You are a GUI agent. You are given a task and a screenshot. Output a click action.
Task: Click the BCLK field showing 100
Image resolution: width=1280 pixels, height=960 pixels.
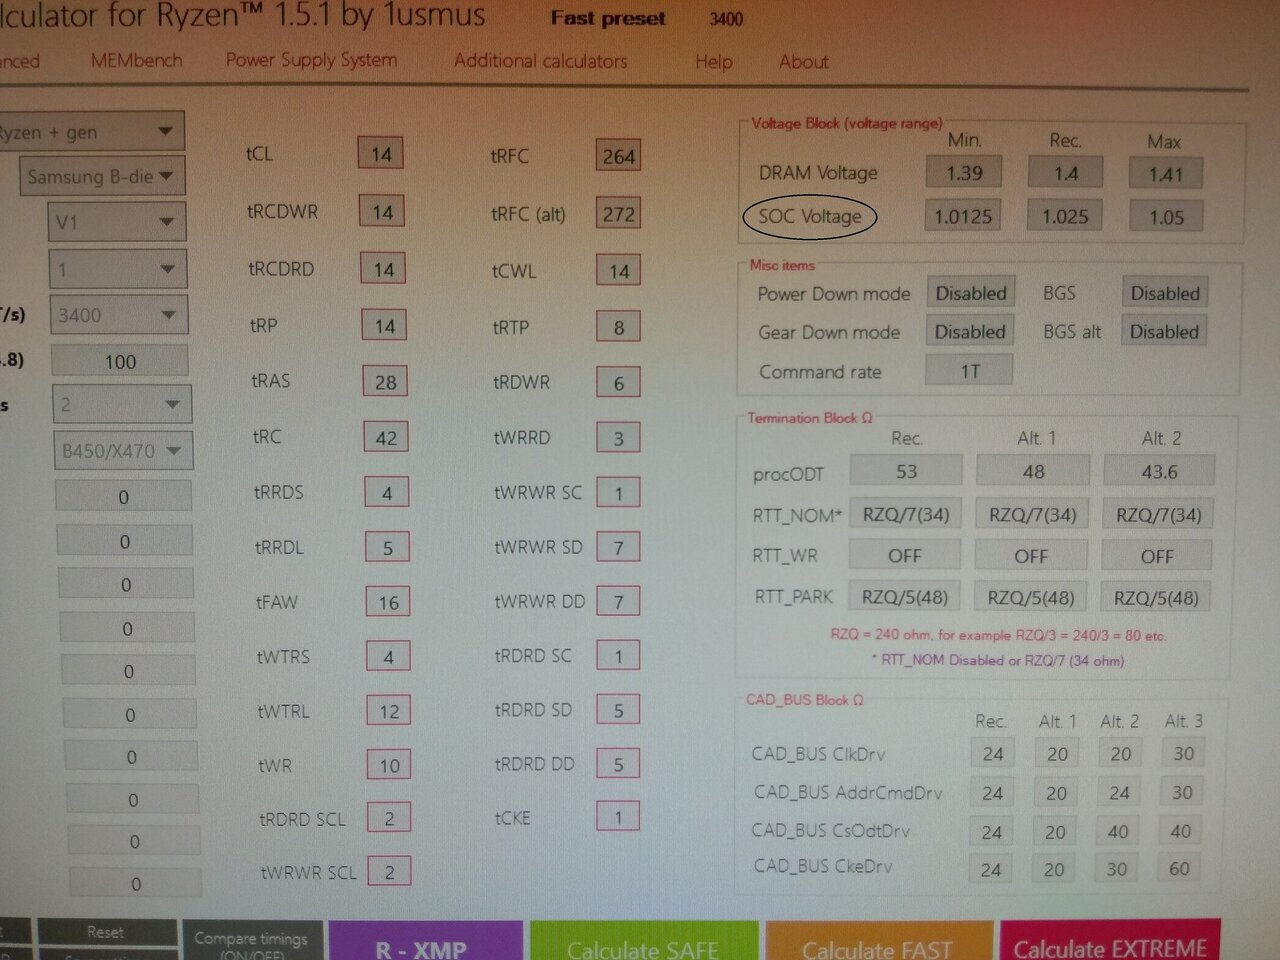[x=120, y=362]
